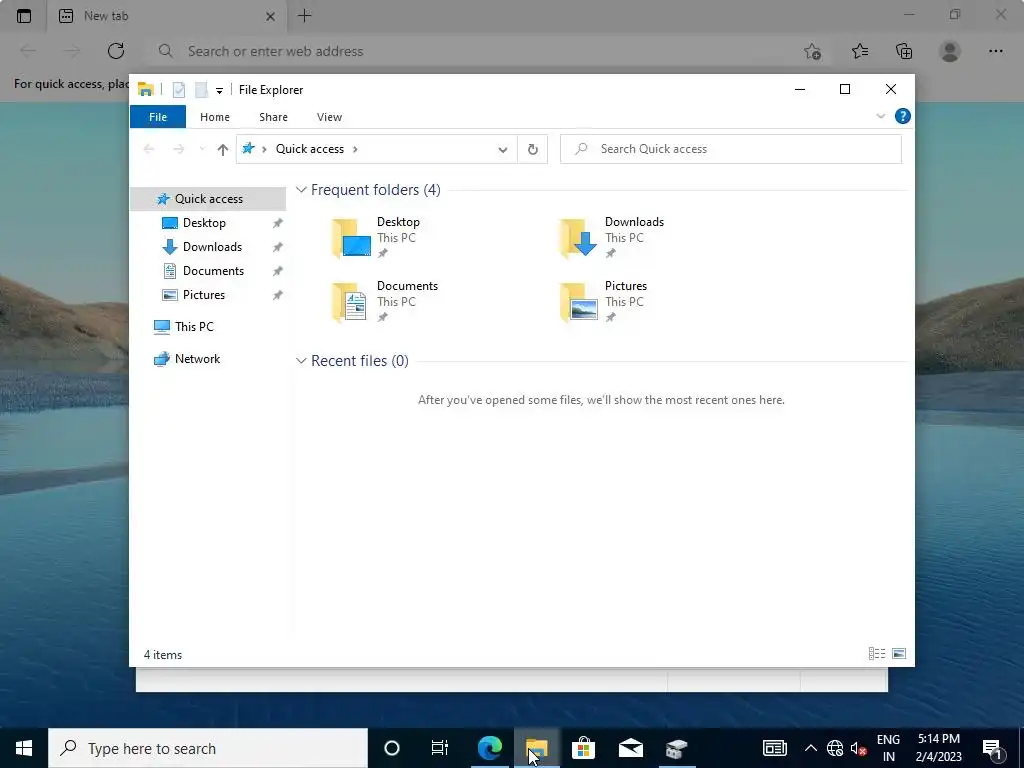
Task: Select This PC in navigation pane
Action: coord(194,327)
